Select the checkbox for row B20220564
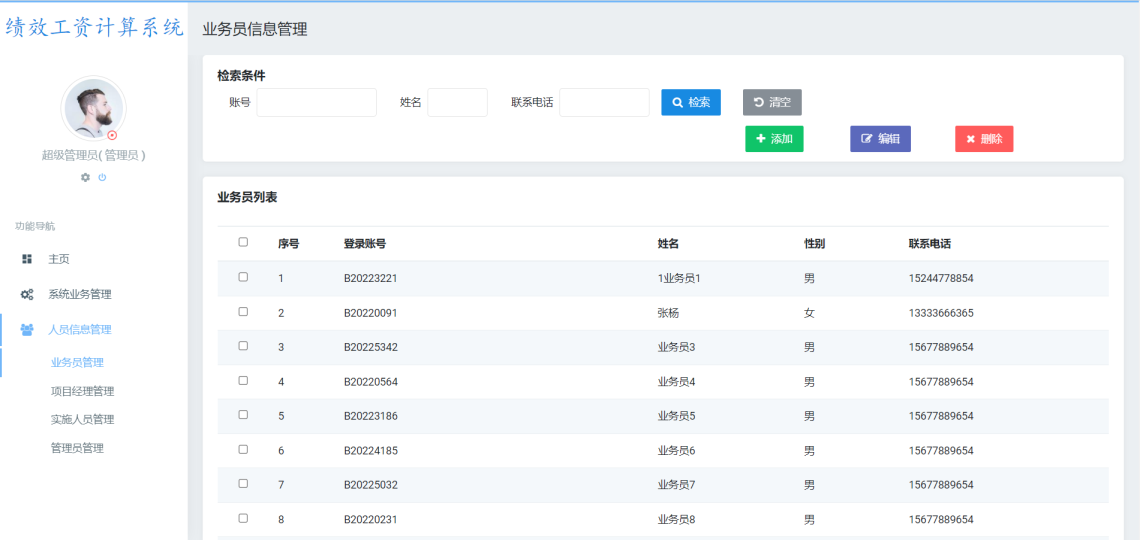The width and height of the screenshot is (1140, 540). [x=244, y=380]
